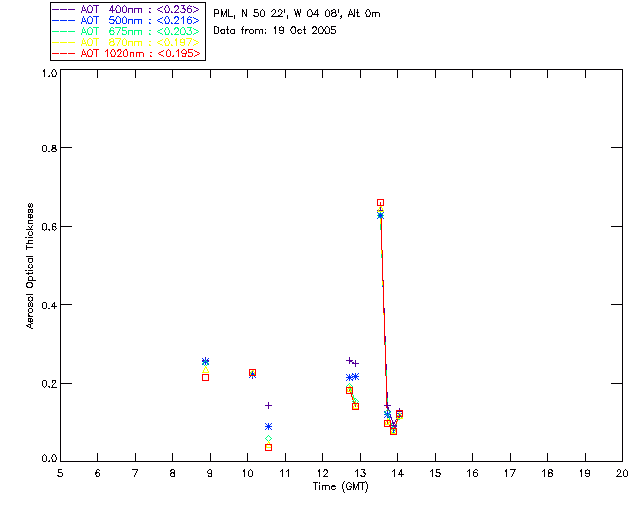Click the 1.0 y-axis tick label
Viewport: 640px width, 512px height.
point(49,73)
